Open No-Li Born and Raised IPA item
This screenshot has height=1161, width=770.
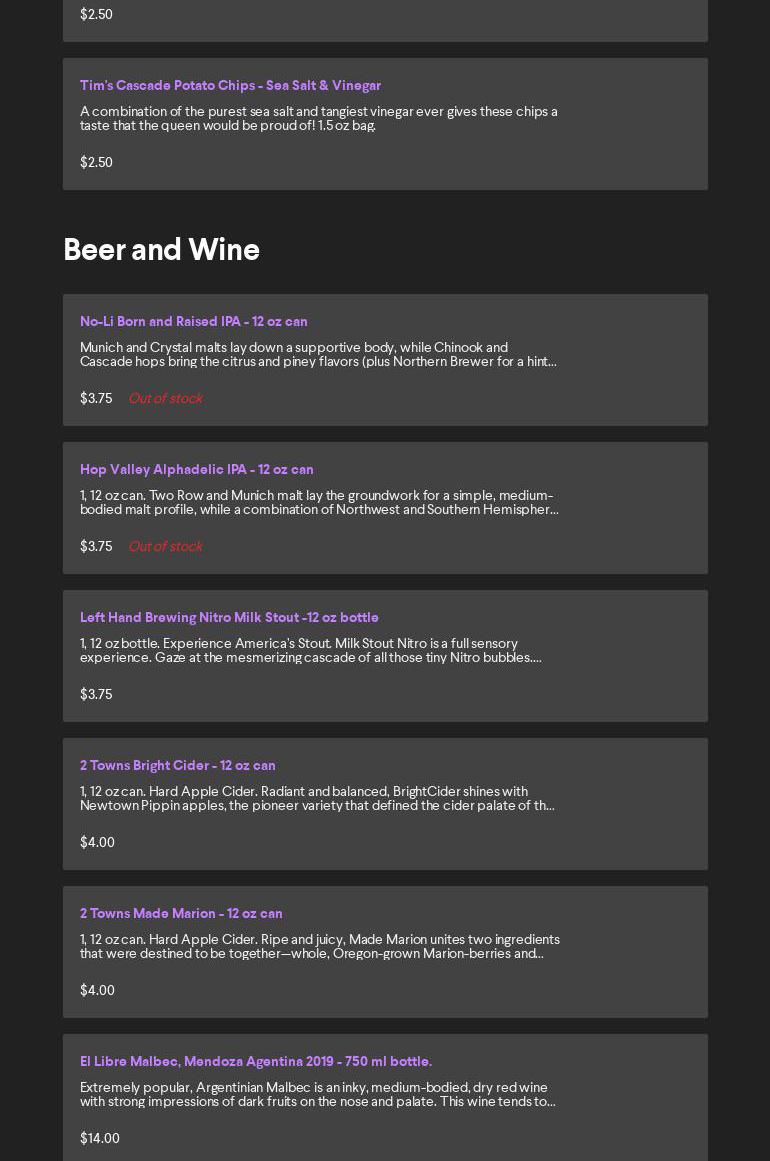(x=194, y=322)
